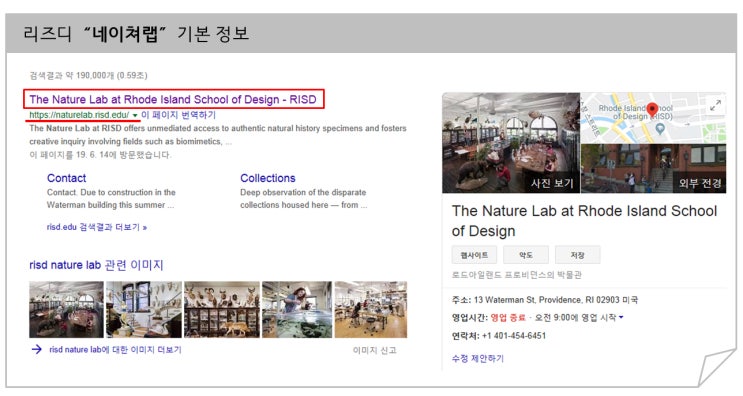Open fifth related image of classroom tables
Viewport: 743px width, 396px height.
[x=371, y=309]
